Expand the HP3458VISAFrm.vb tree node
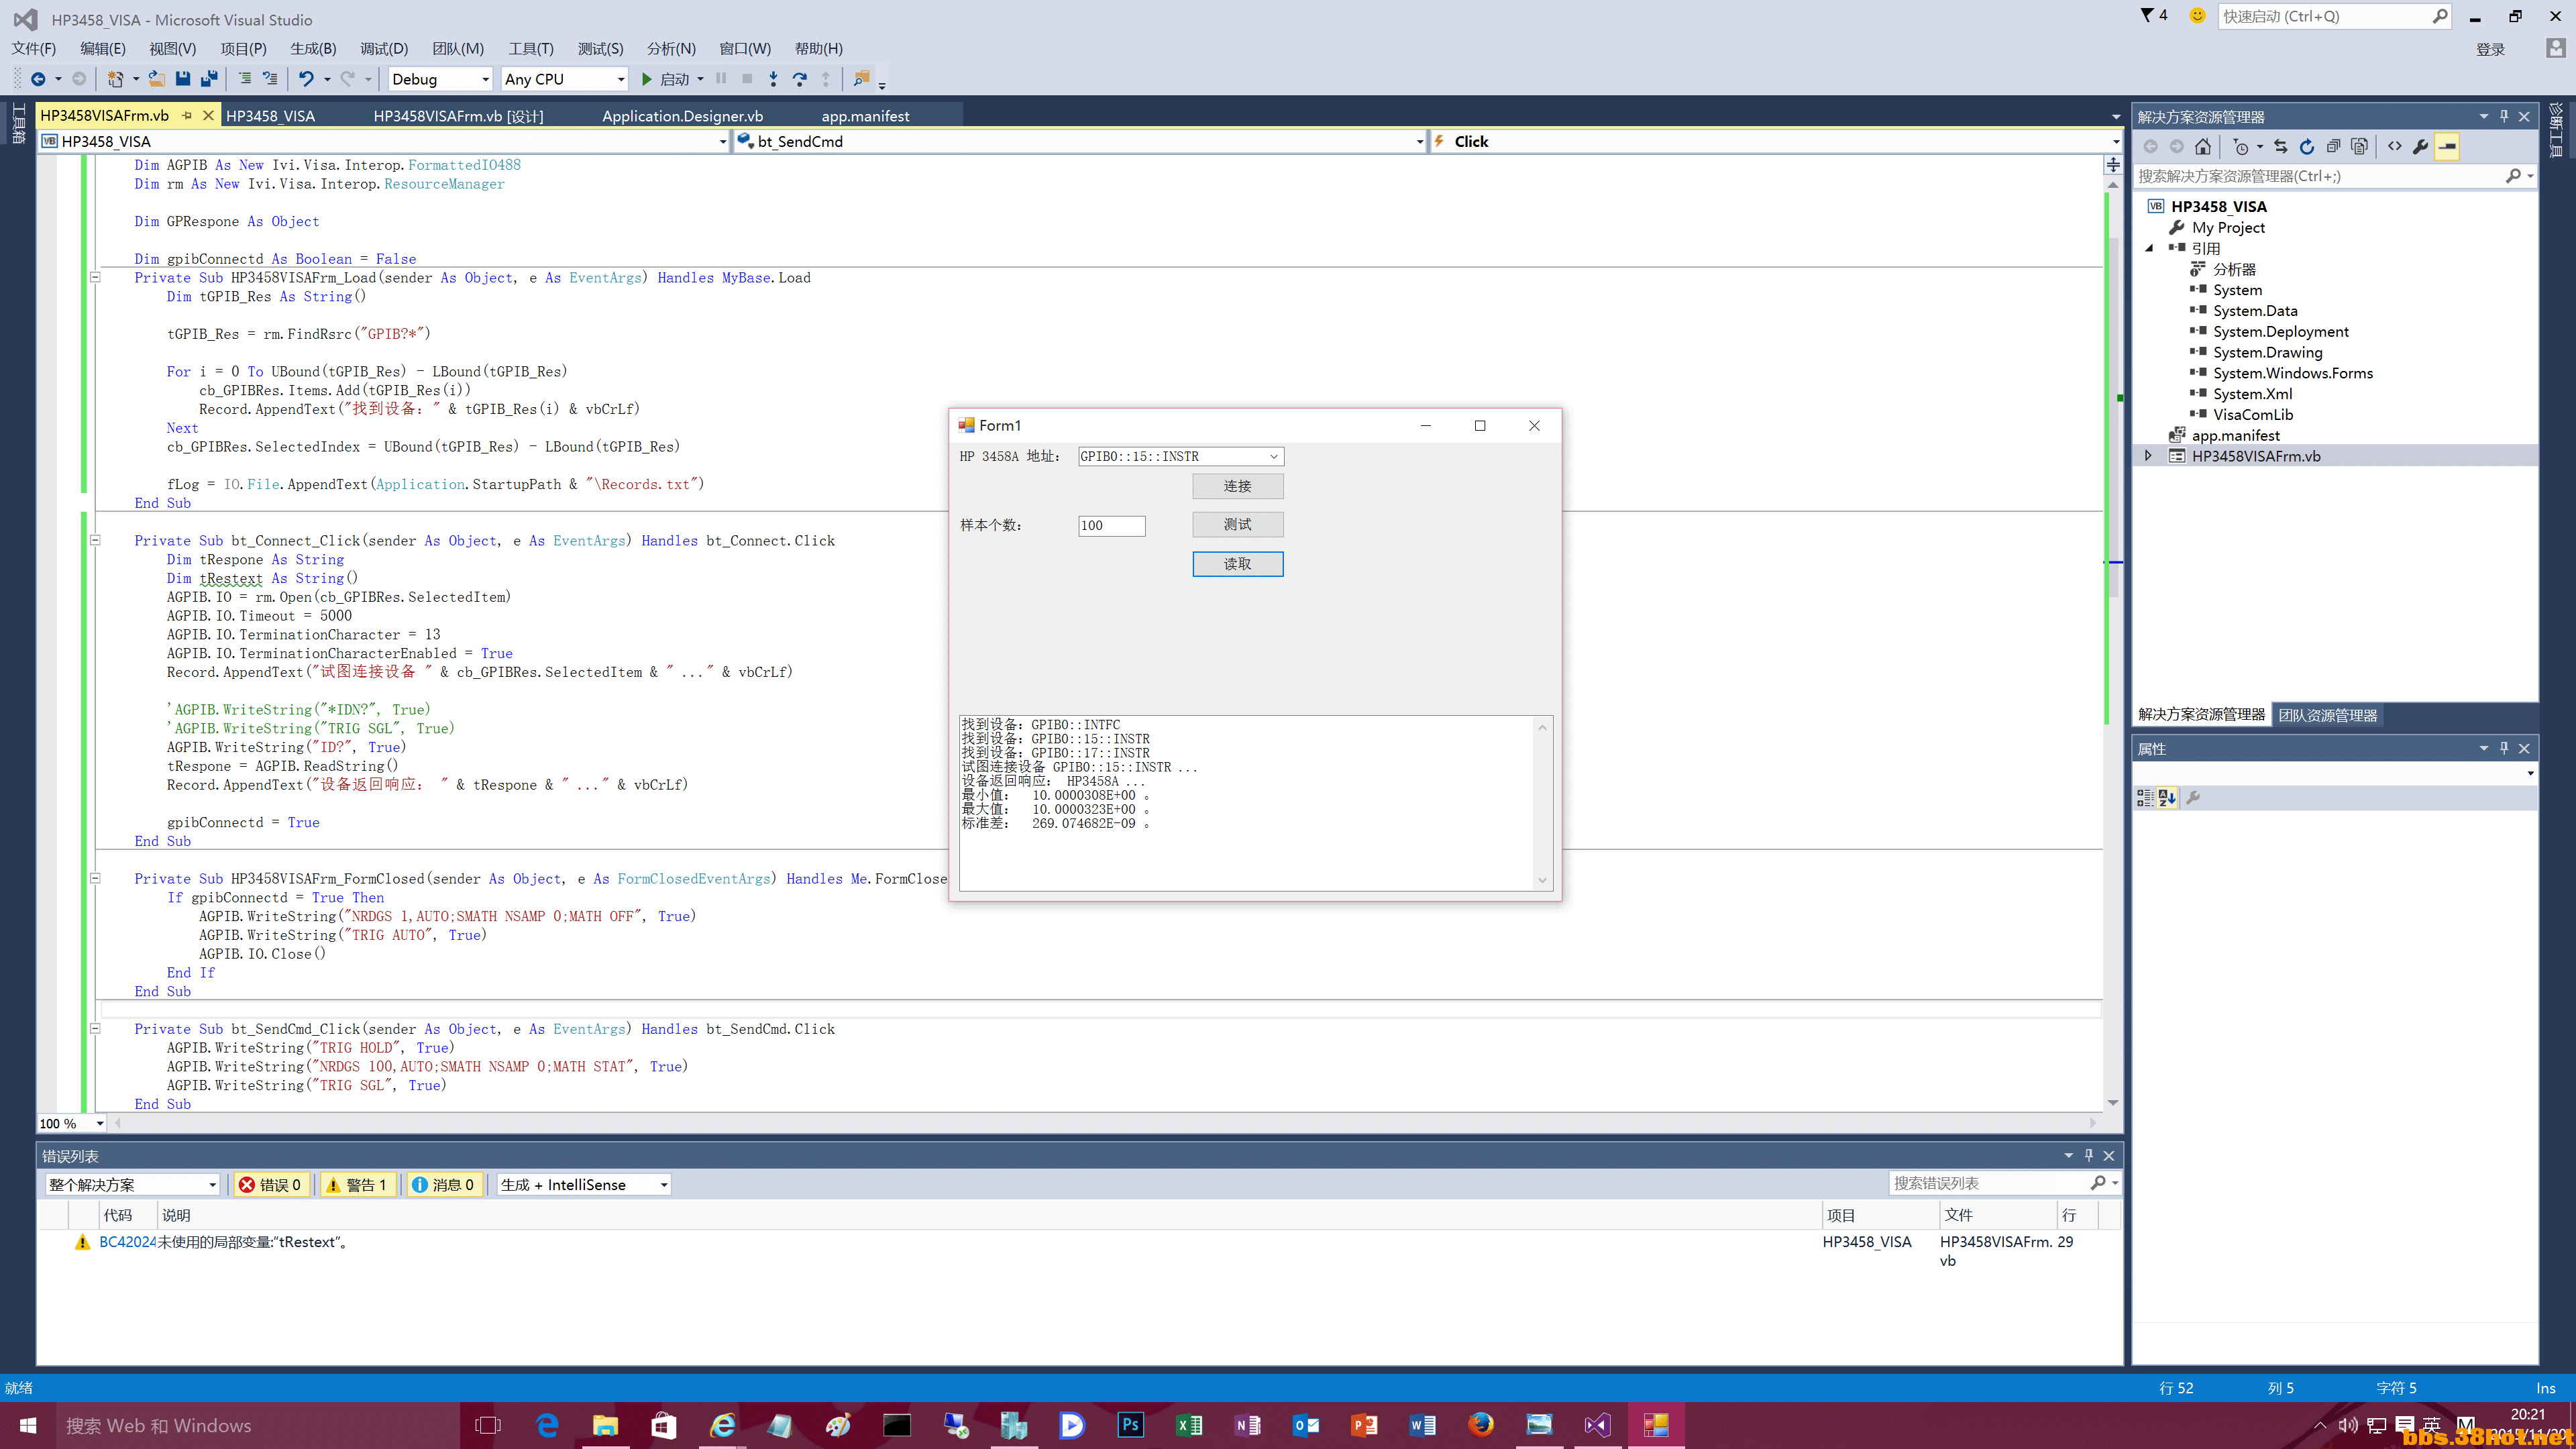The height and width of the screenshot is (1449, 2576). [x=2147, y=456]
